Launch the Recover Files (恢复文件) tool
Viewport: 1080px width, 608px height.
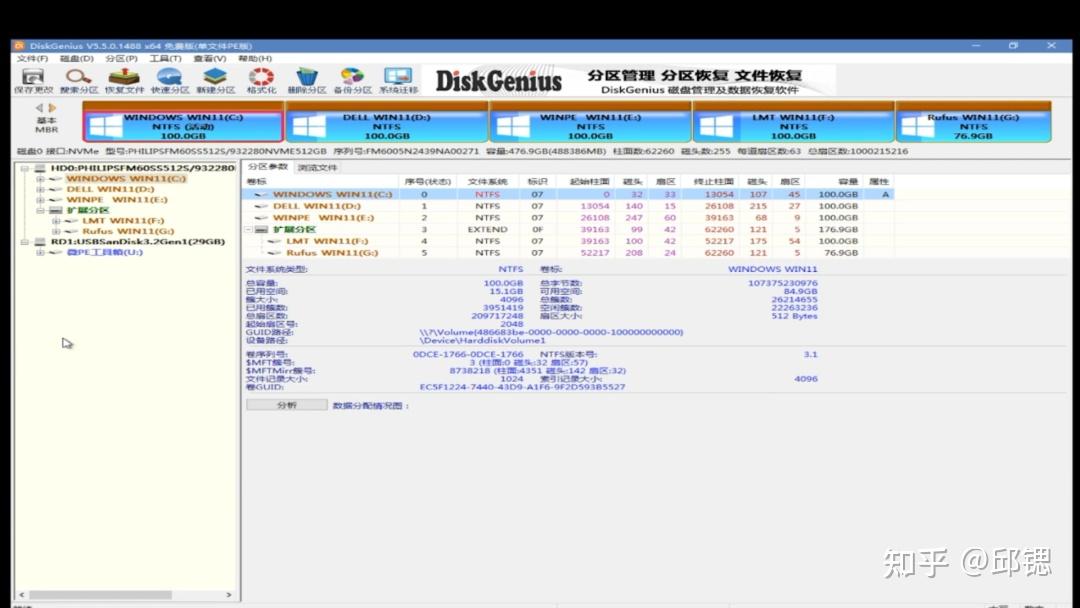(x=124, y=81)
